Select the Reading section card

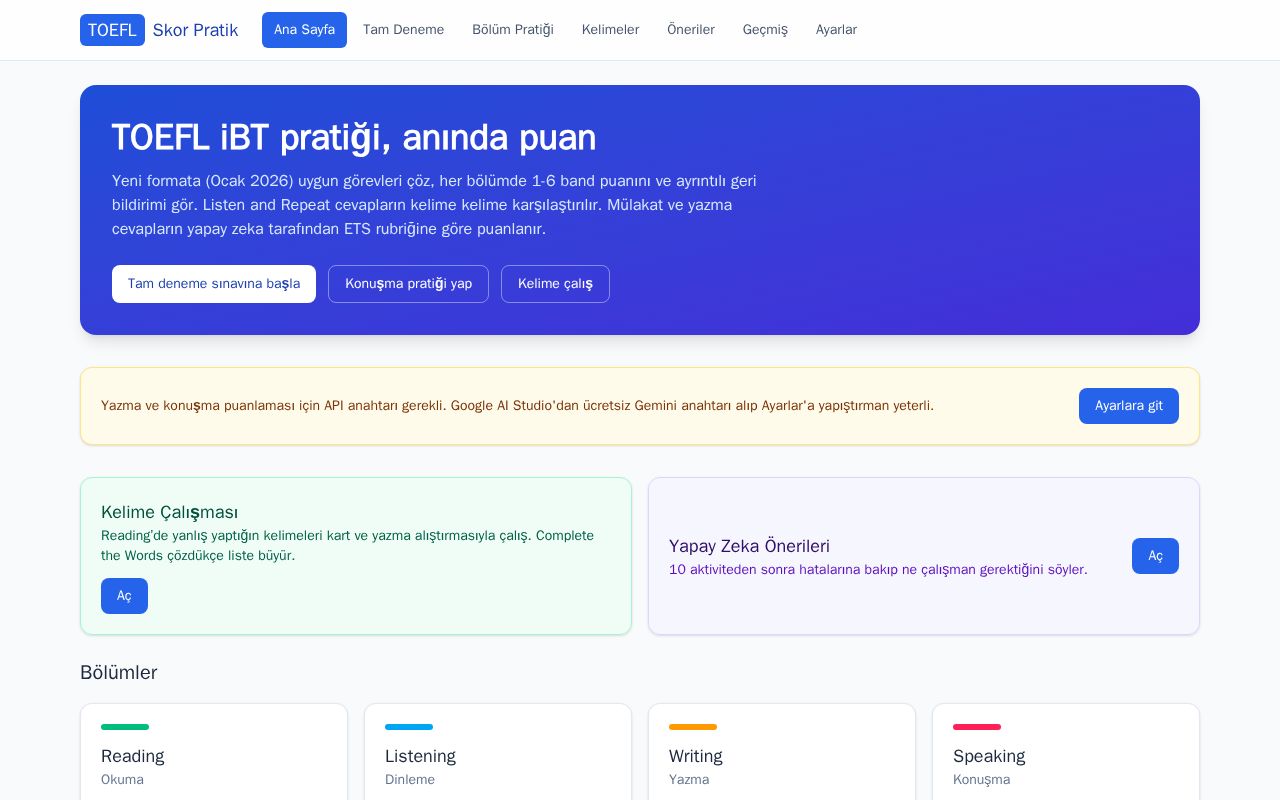coord(214,752)
